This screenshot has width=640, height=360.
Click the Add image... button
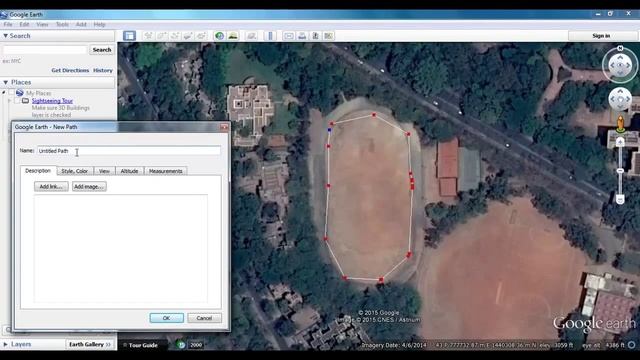click(89, 187)
